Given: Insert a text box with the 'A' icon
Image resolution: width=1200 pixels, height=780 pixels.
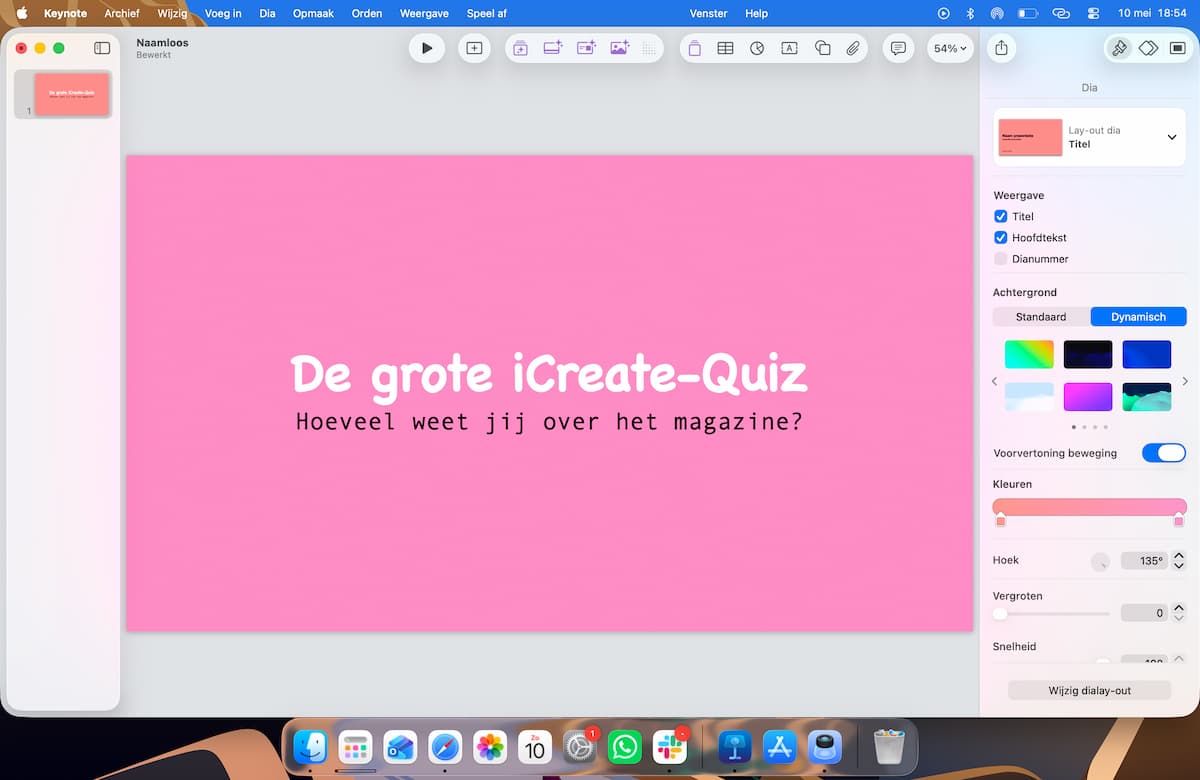Looking at the screenshot, I should click(x=789, y=48).
